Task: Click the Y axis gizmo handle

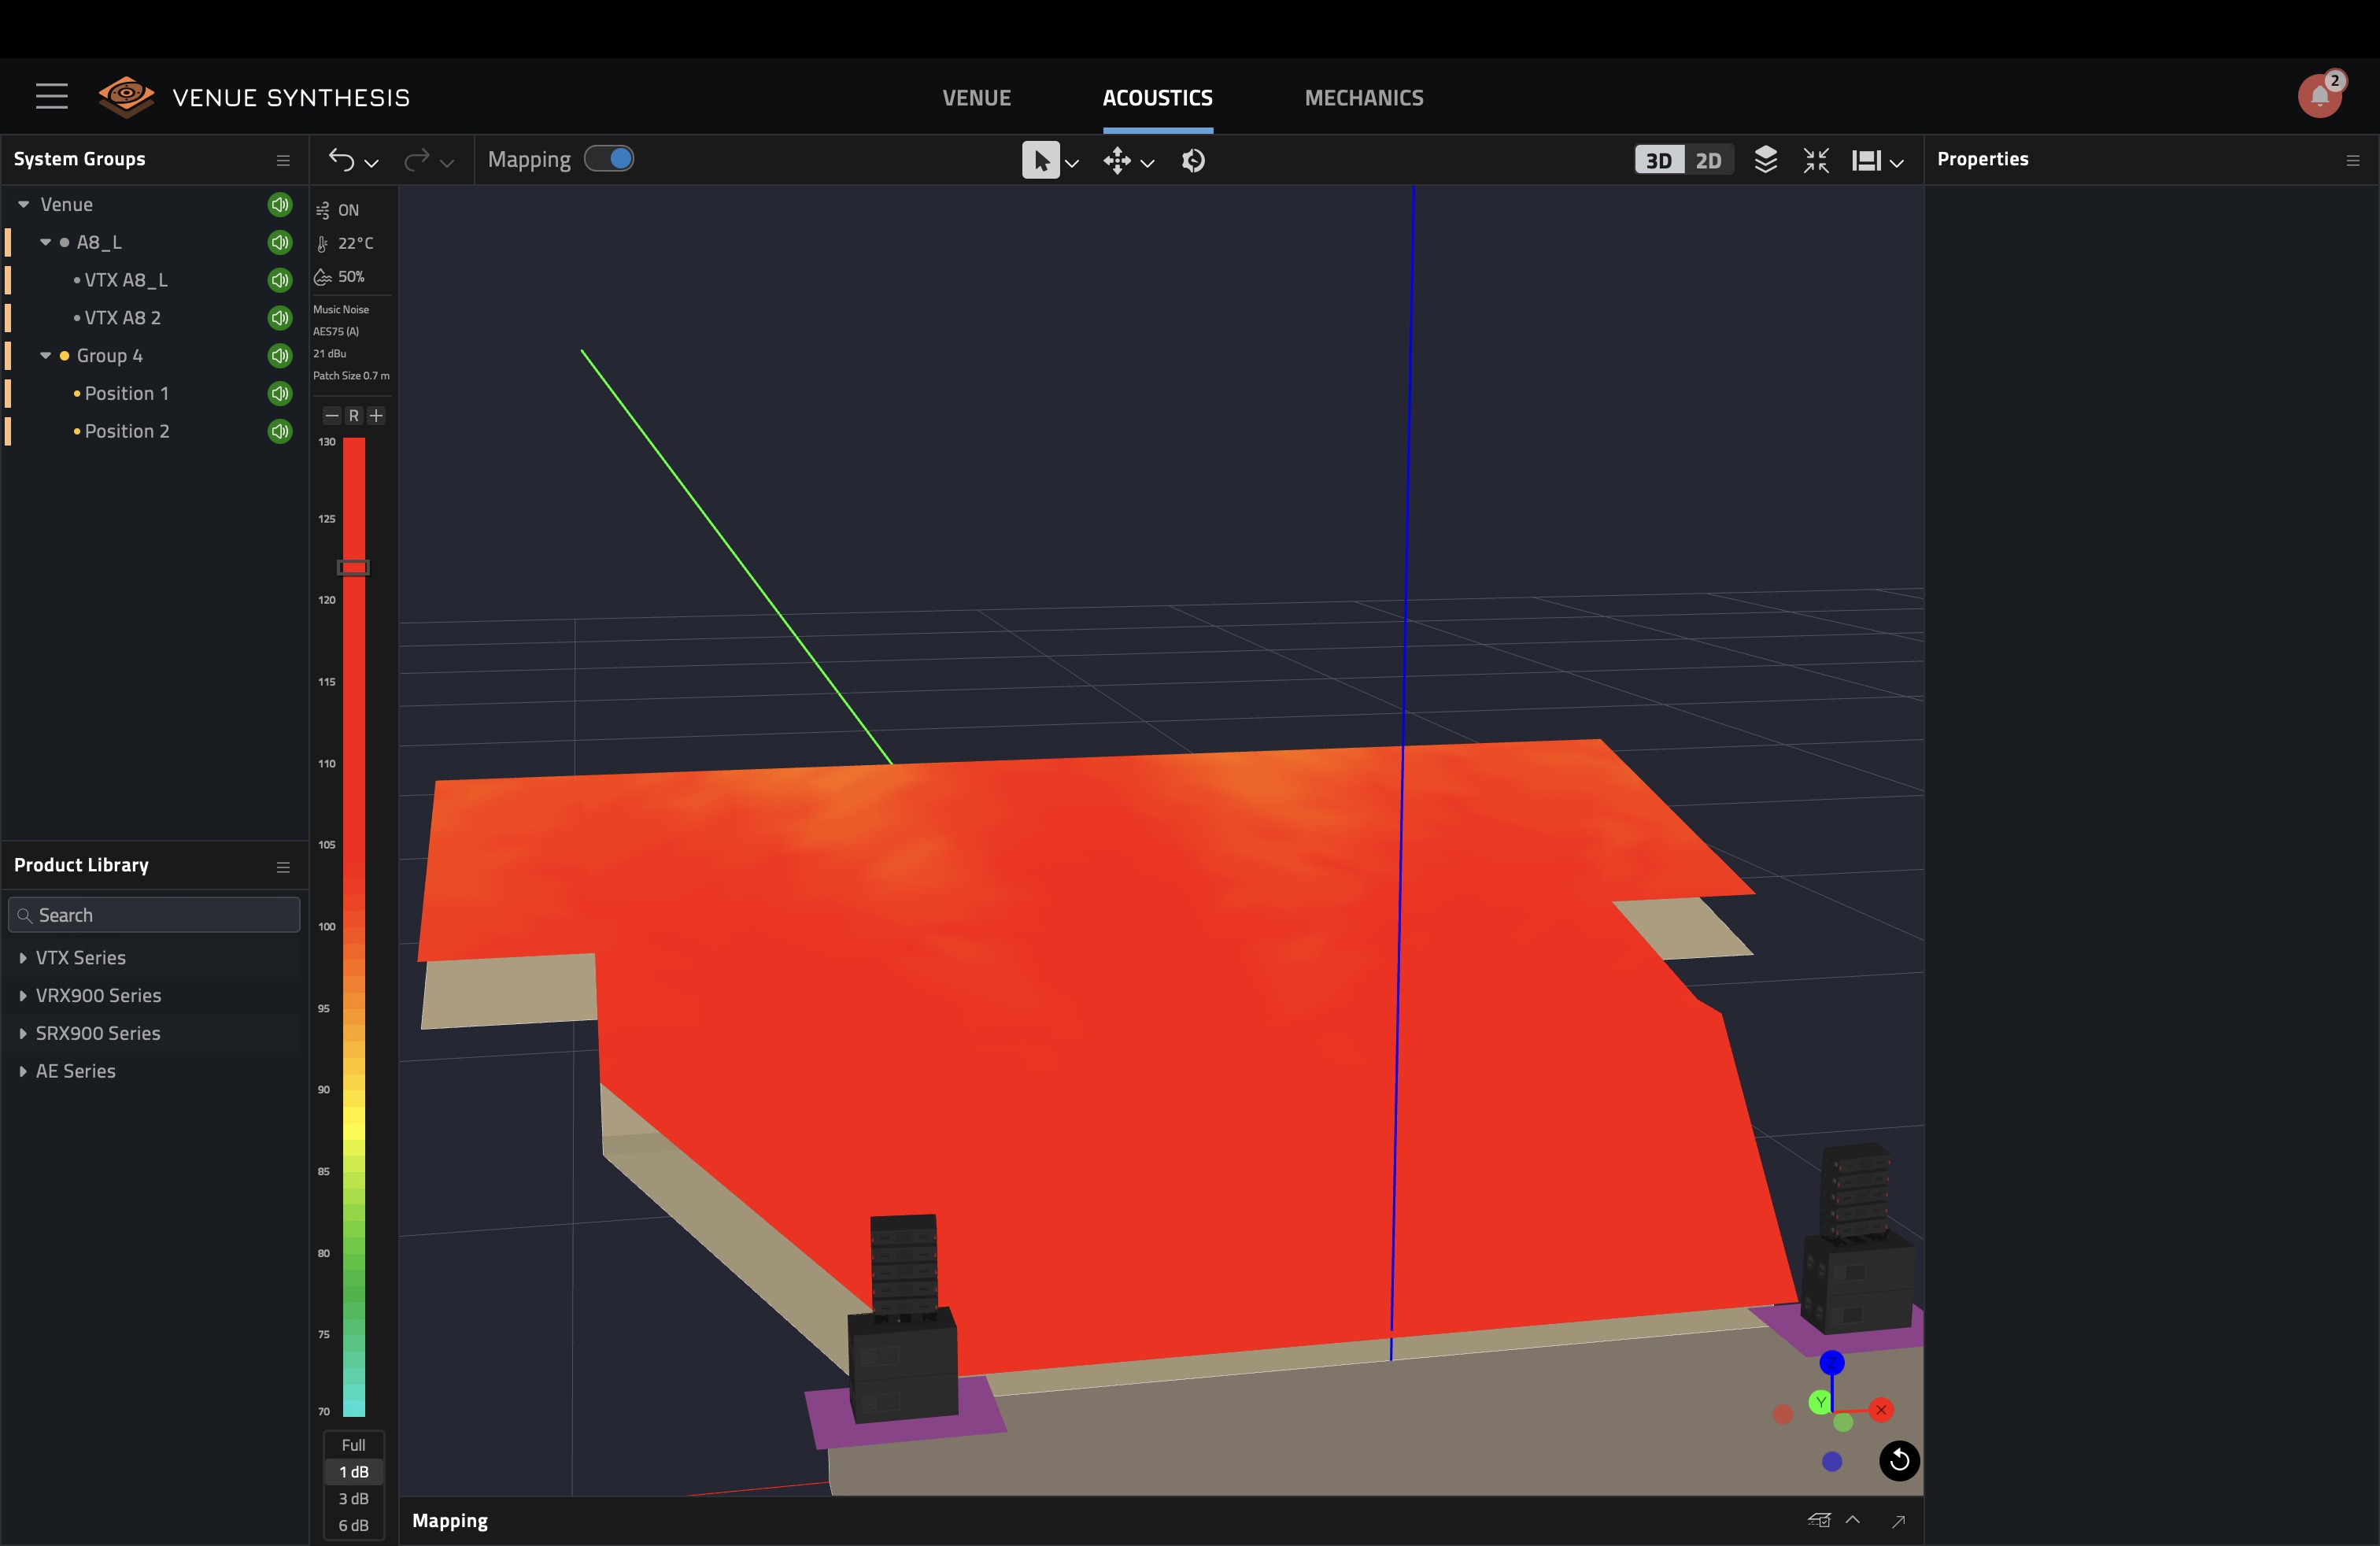Action: coord(1820,1403)
